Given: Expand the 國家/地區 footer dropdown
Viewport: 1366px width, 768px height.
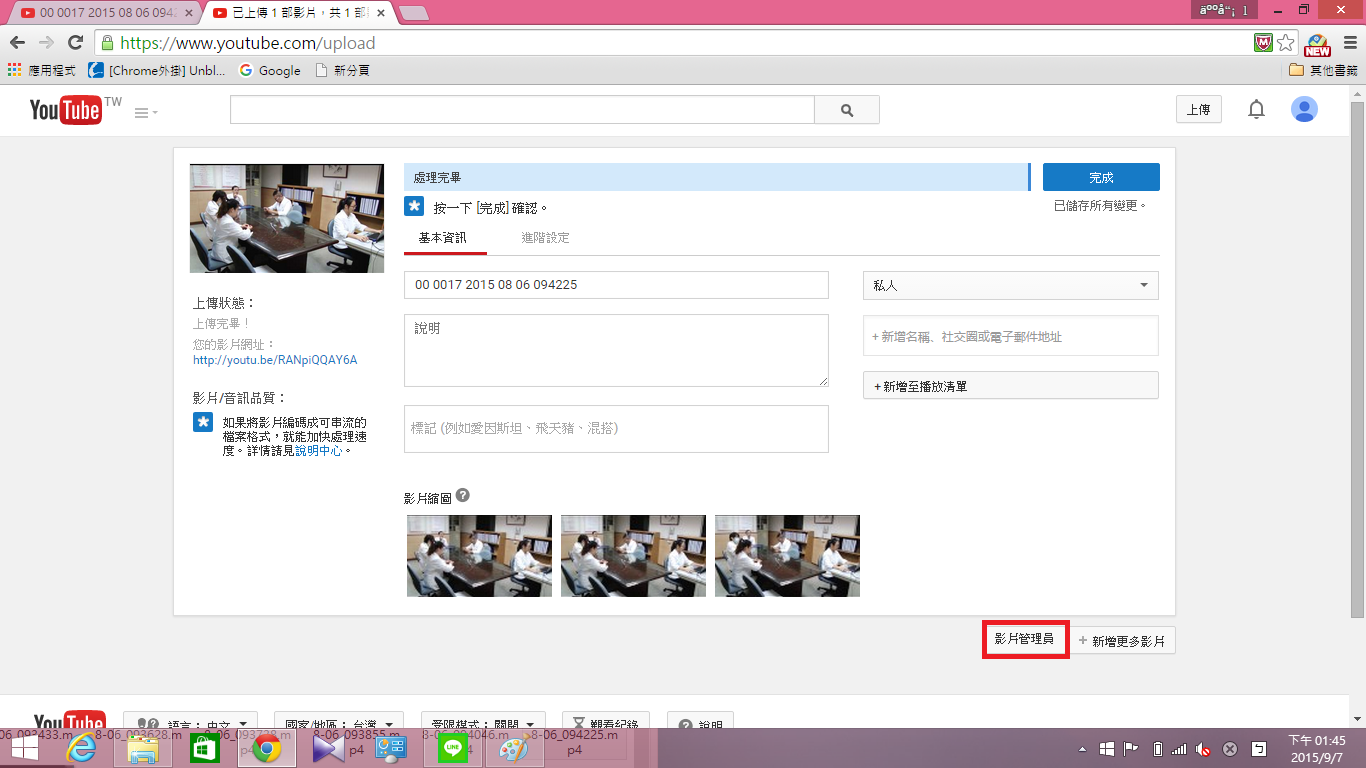Looking at the screenshot, I should coord(338,724).
